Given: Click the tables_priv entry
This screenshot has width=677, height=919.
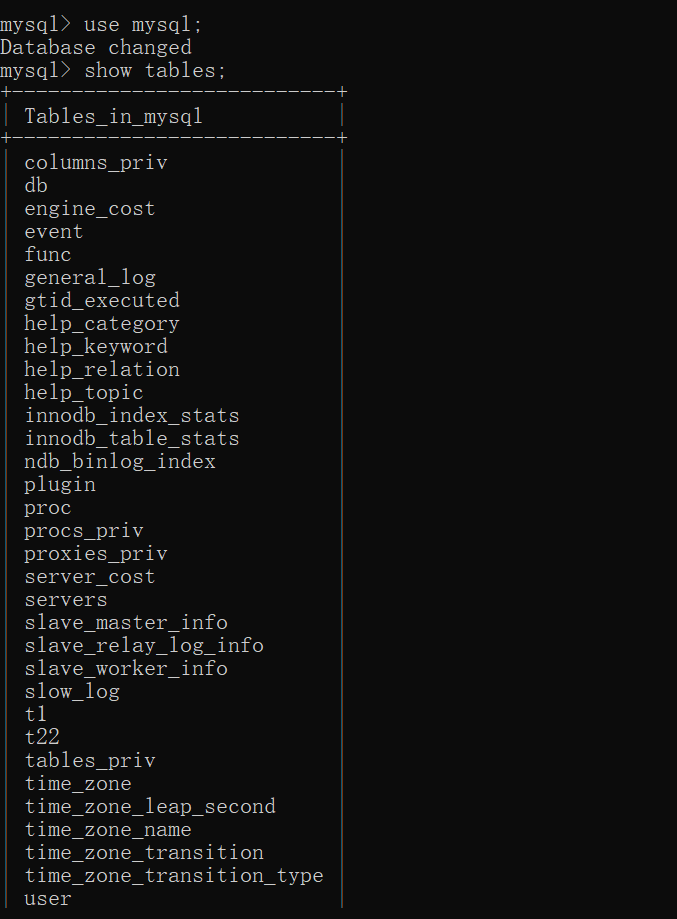Looking at the screenshot, I should pyautogui.click(x=89, y=760).
